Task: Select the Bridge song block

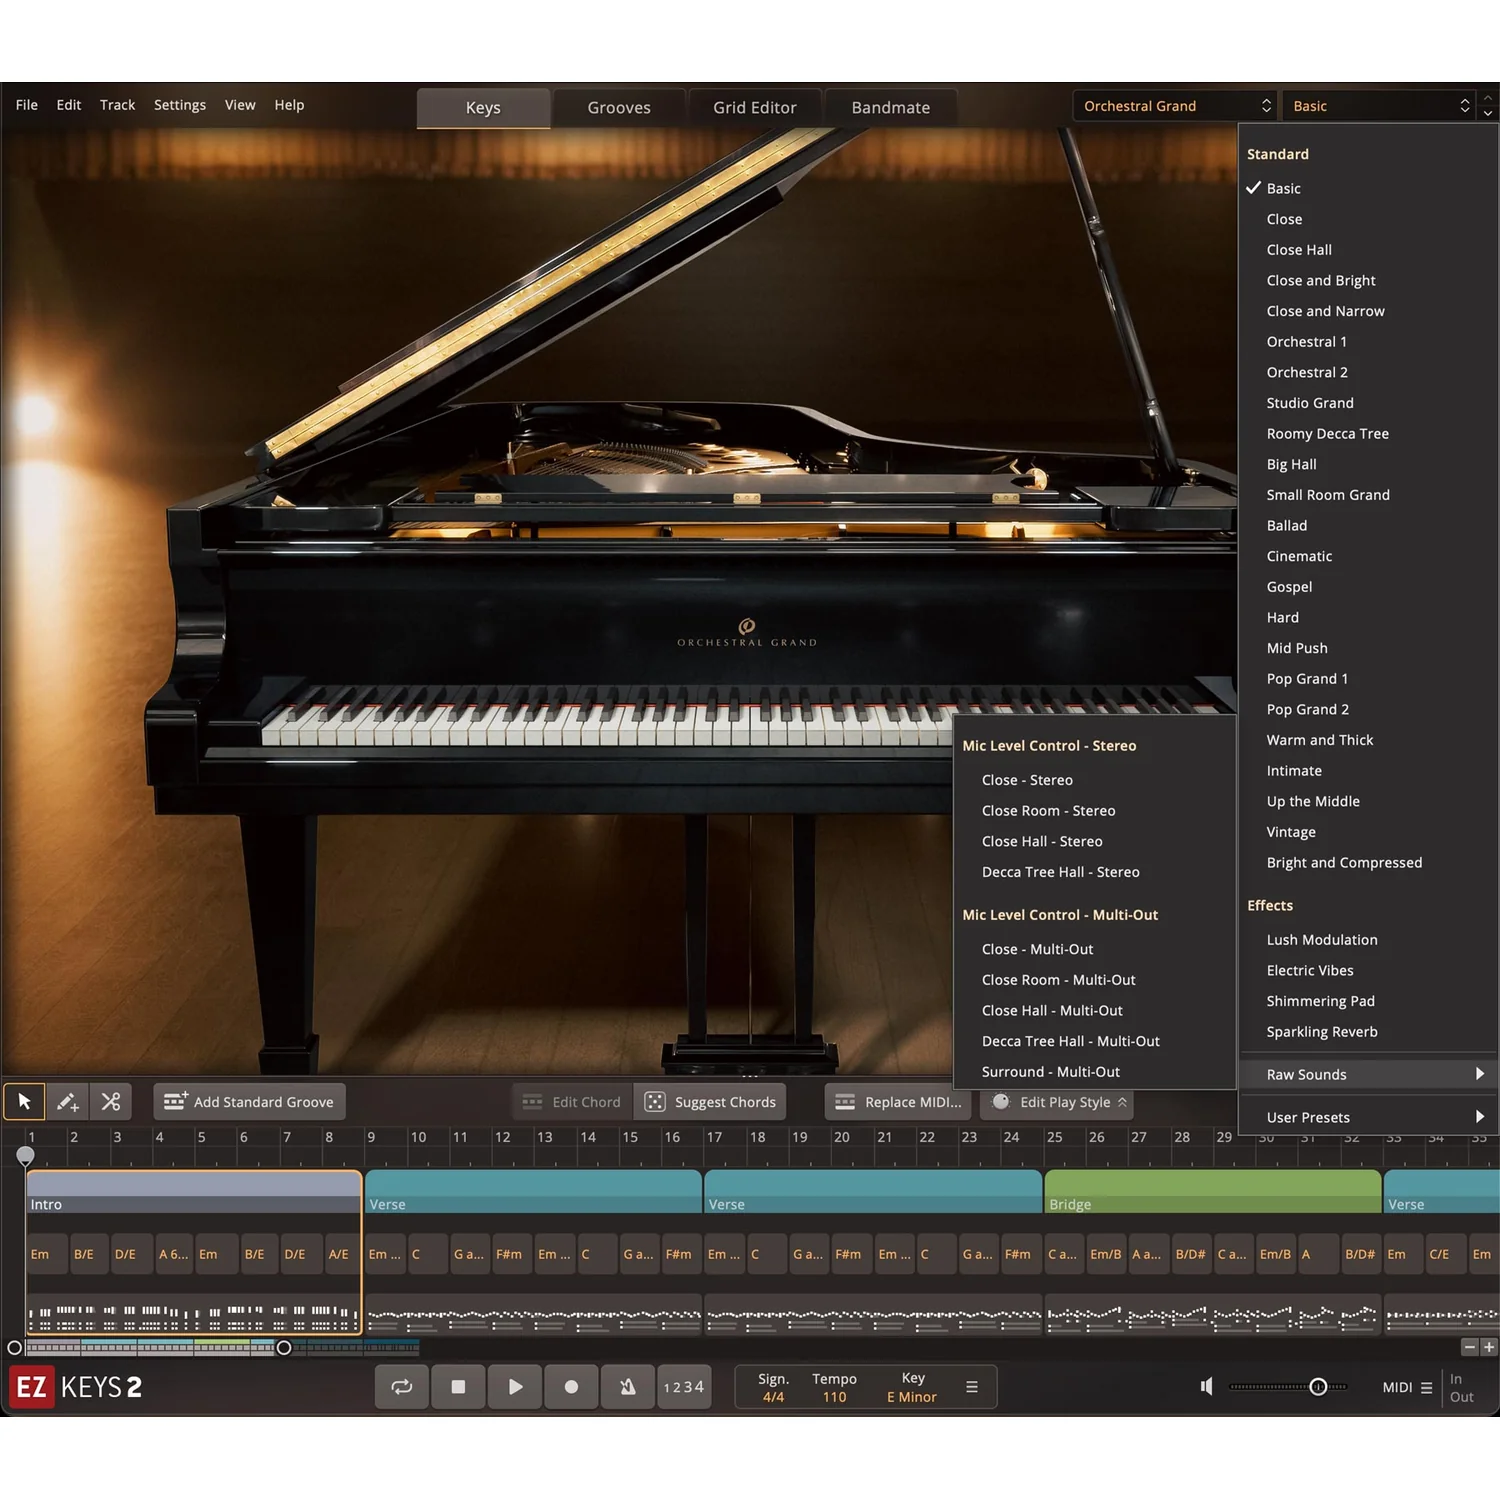Action: pos(1212,1192)
